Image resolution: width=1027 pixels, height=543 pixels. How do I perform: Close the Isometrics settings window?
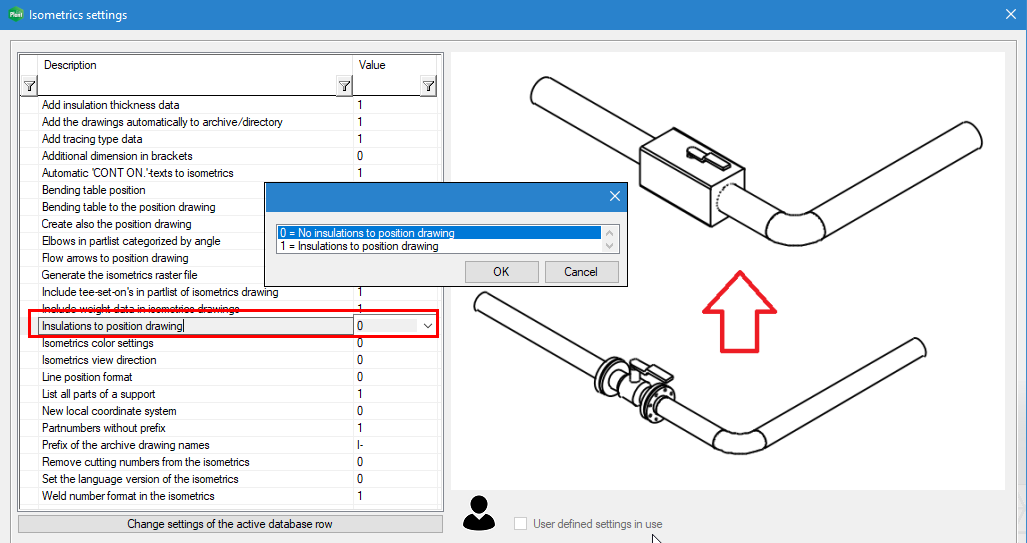[1011, 14]
